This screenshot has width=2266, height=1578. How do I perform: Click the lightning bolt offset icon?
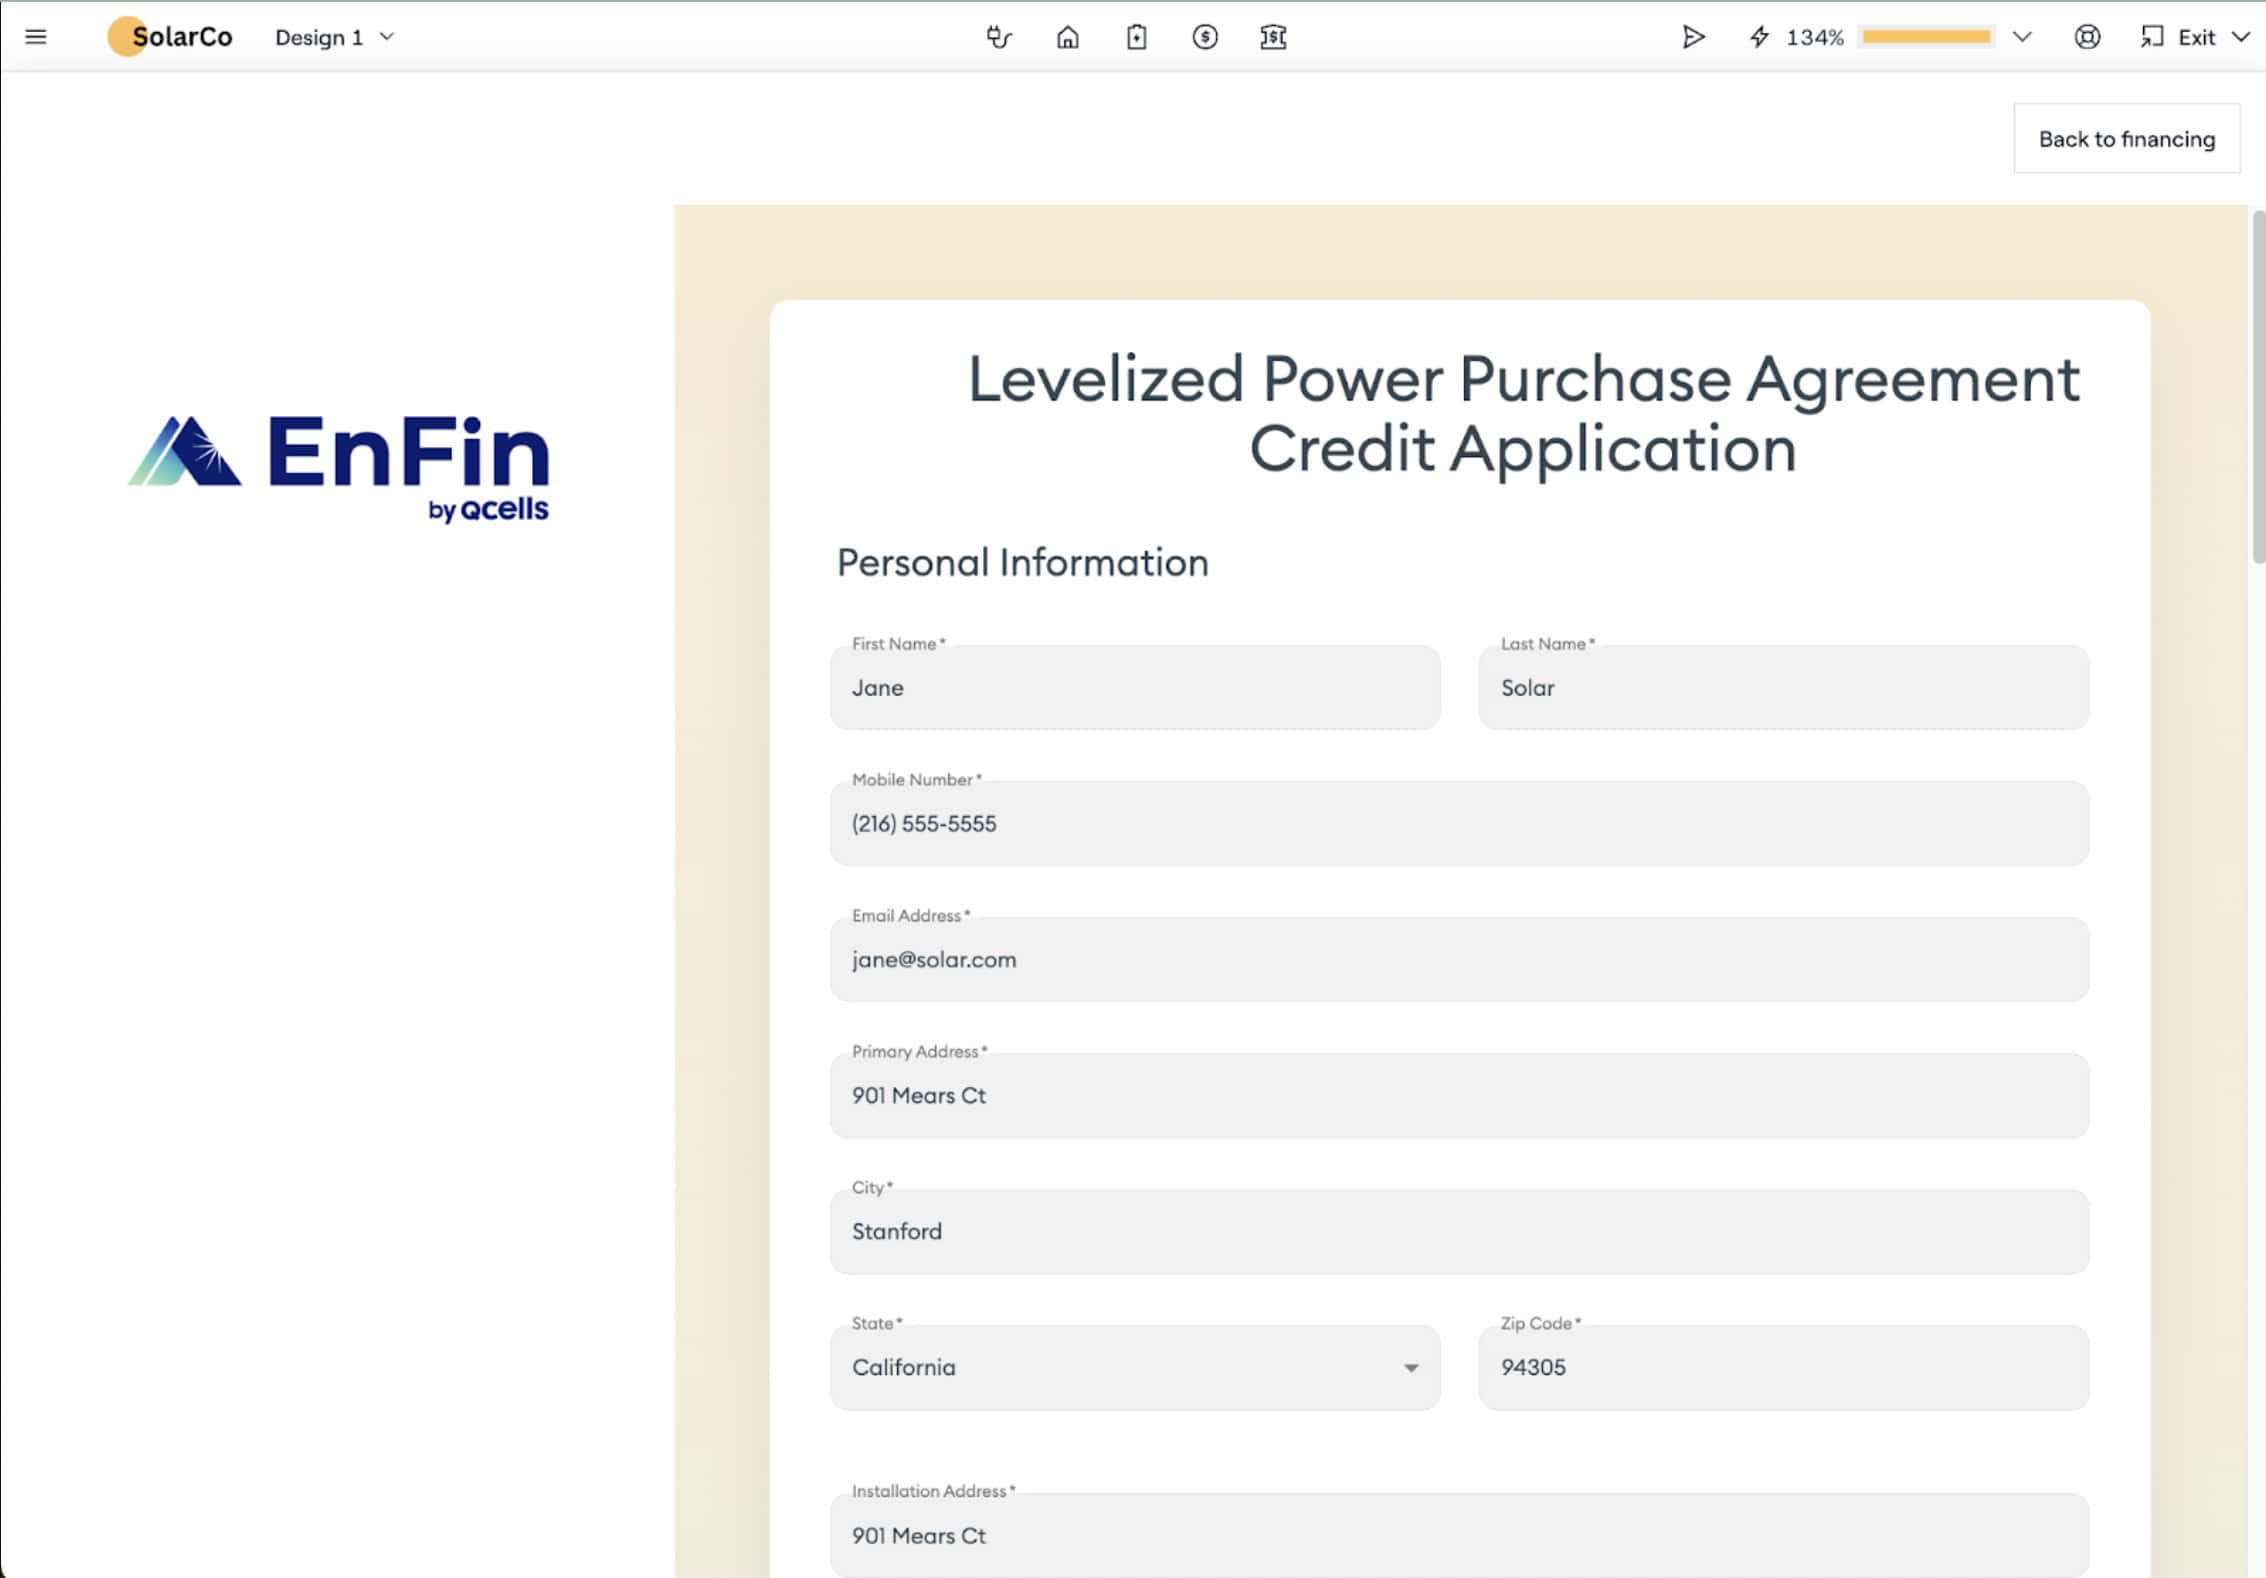[1759, 37]
